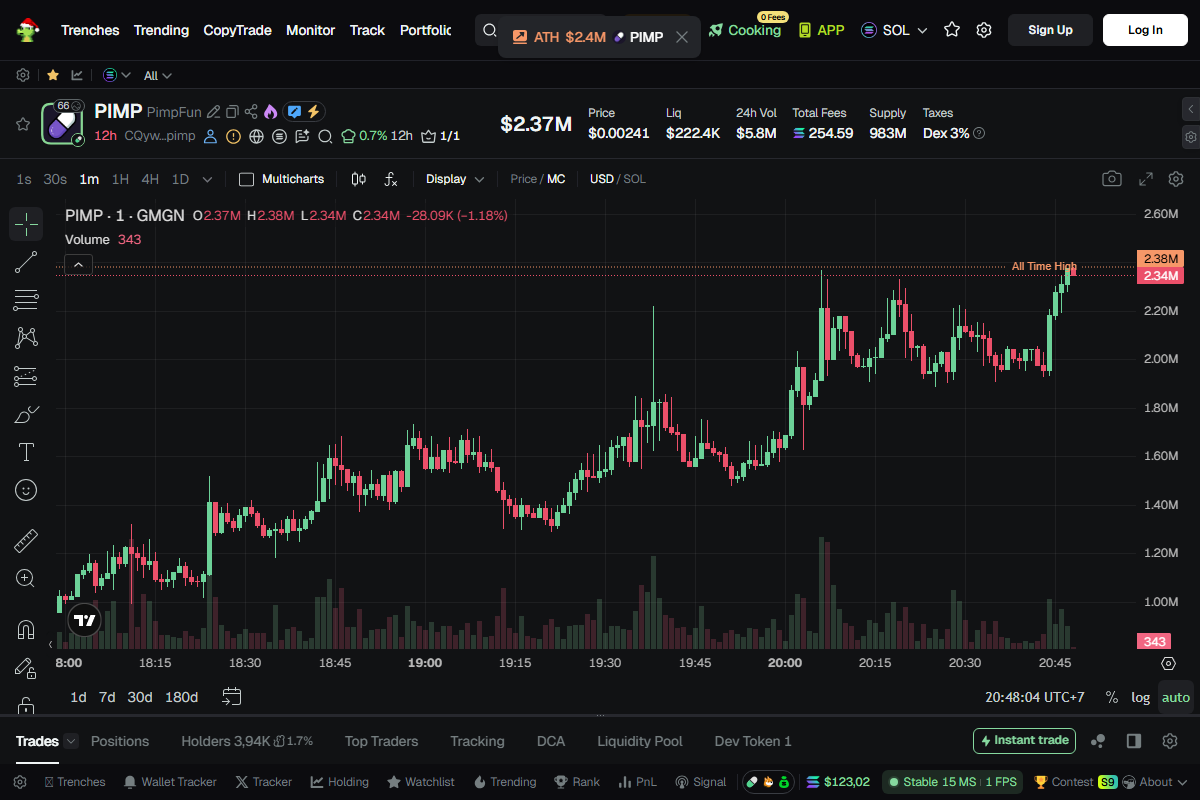The width and height of the screenshot is (1200, 800).
Task: Click the magnifier icon in token info row
Action: [325, 136]
